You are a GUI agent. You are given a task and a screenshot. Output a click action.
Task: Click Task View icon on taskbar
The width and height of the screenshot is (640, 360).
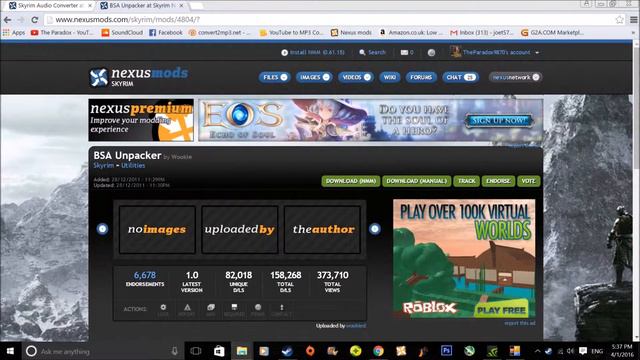(x=196, y=351)
